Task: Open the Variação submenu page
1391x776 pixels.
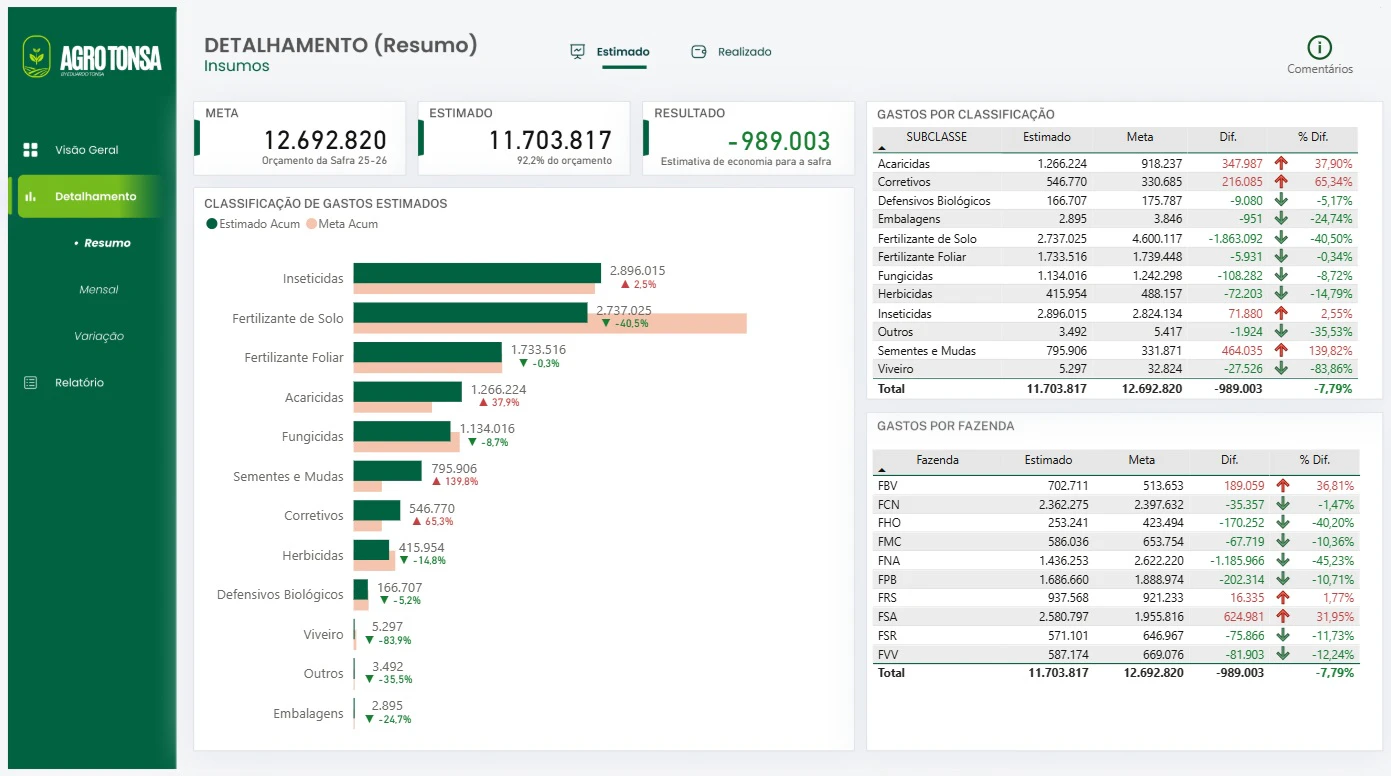Action: pyautogui.click(x=99, y=336)
